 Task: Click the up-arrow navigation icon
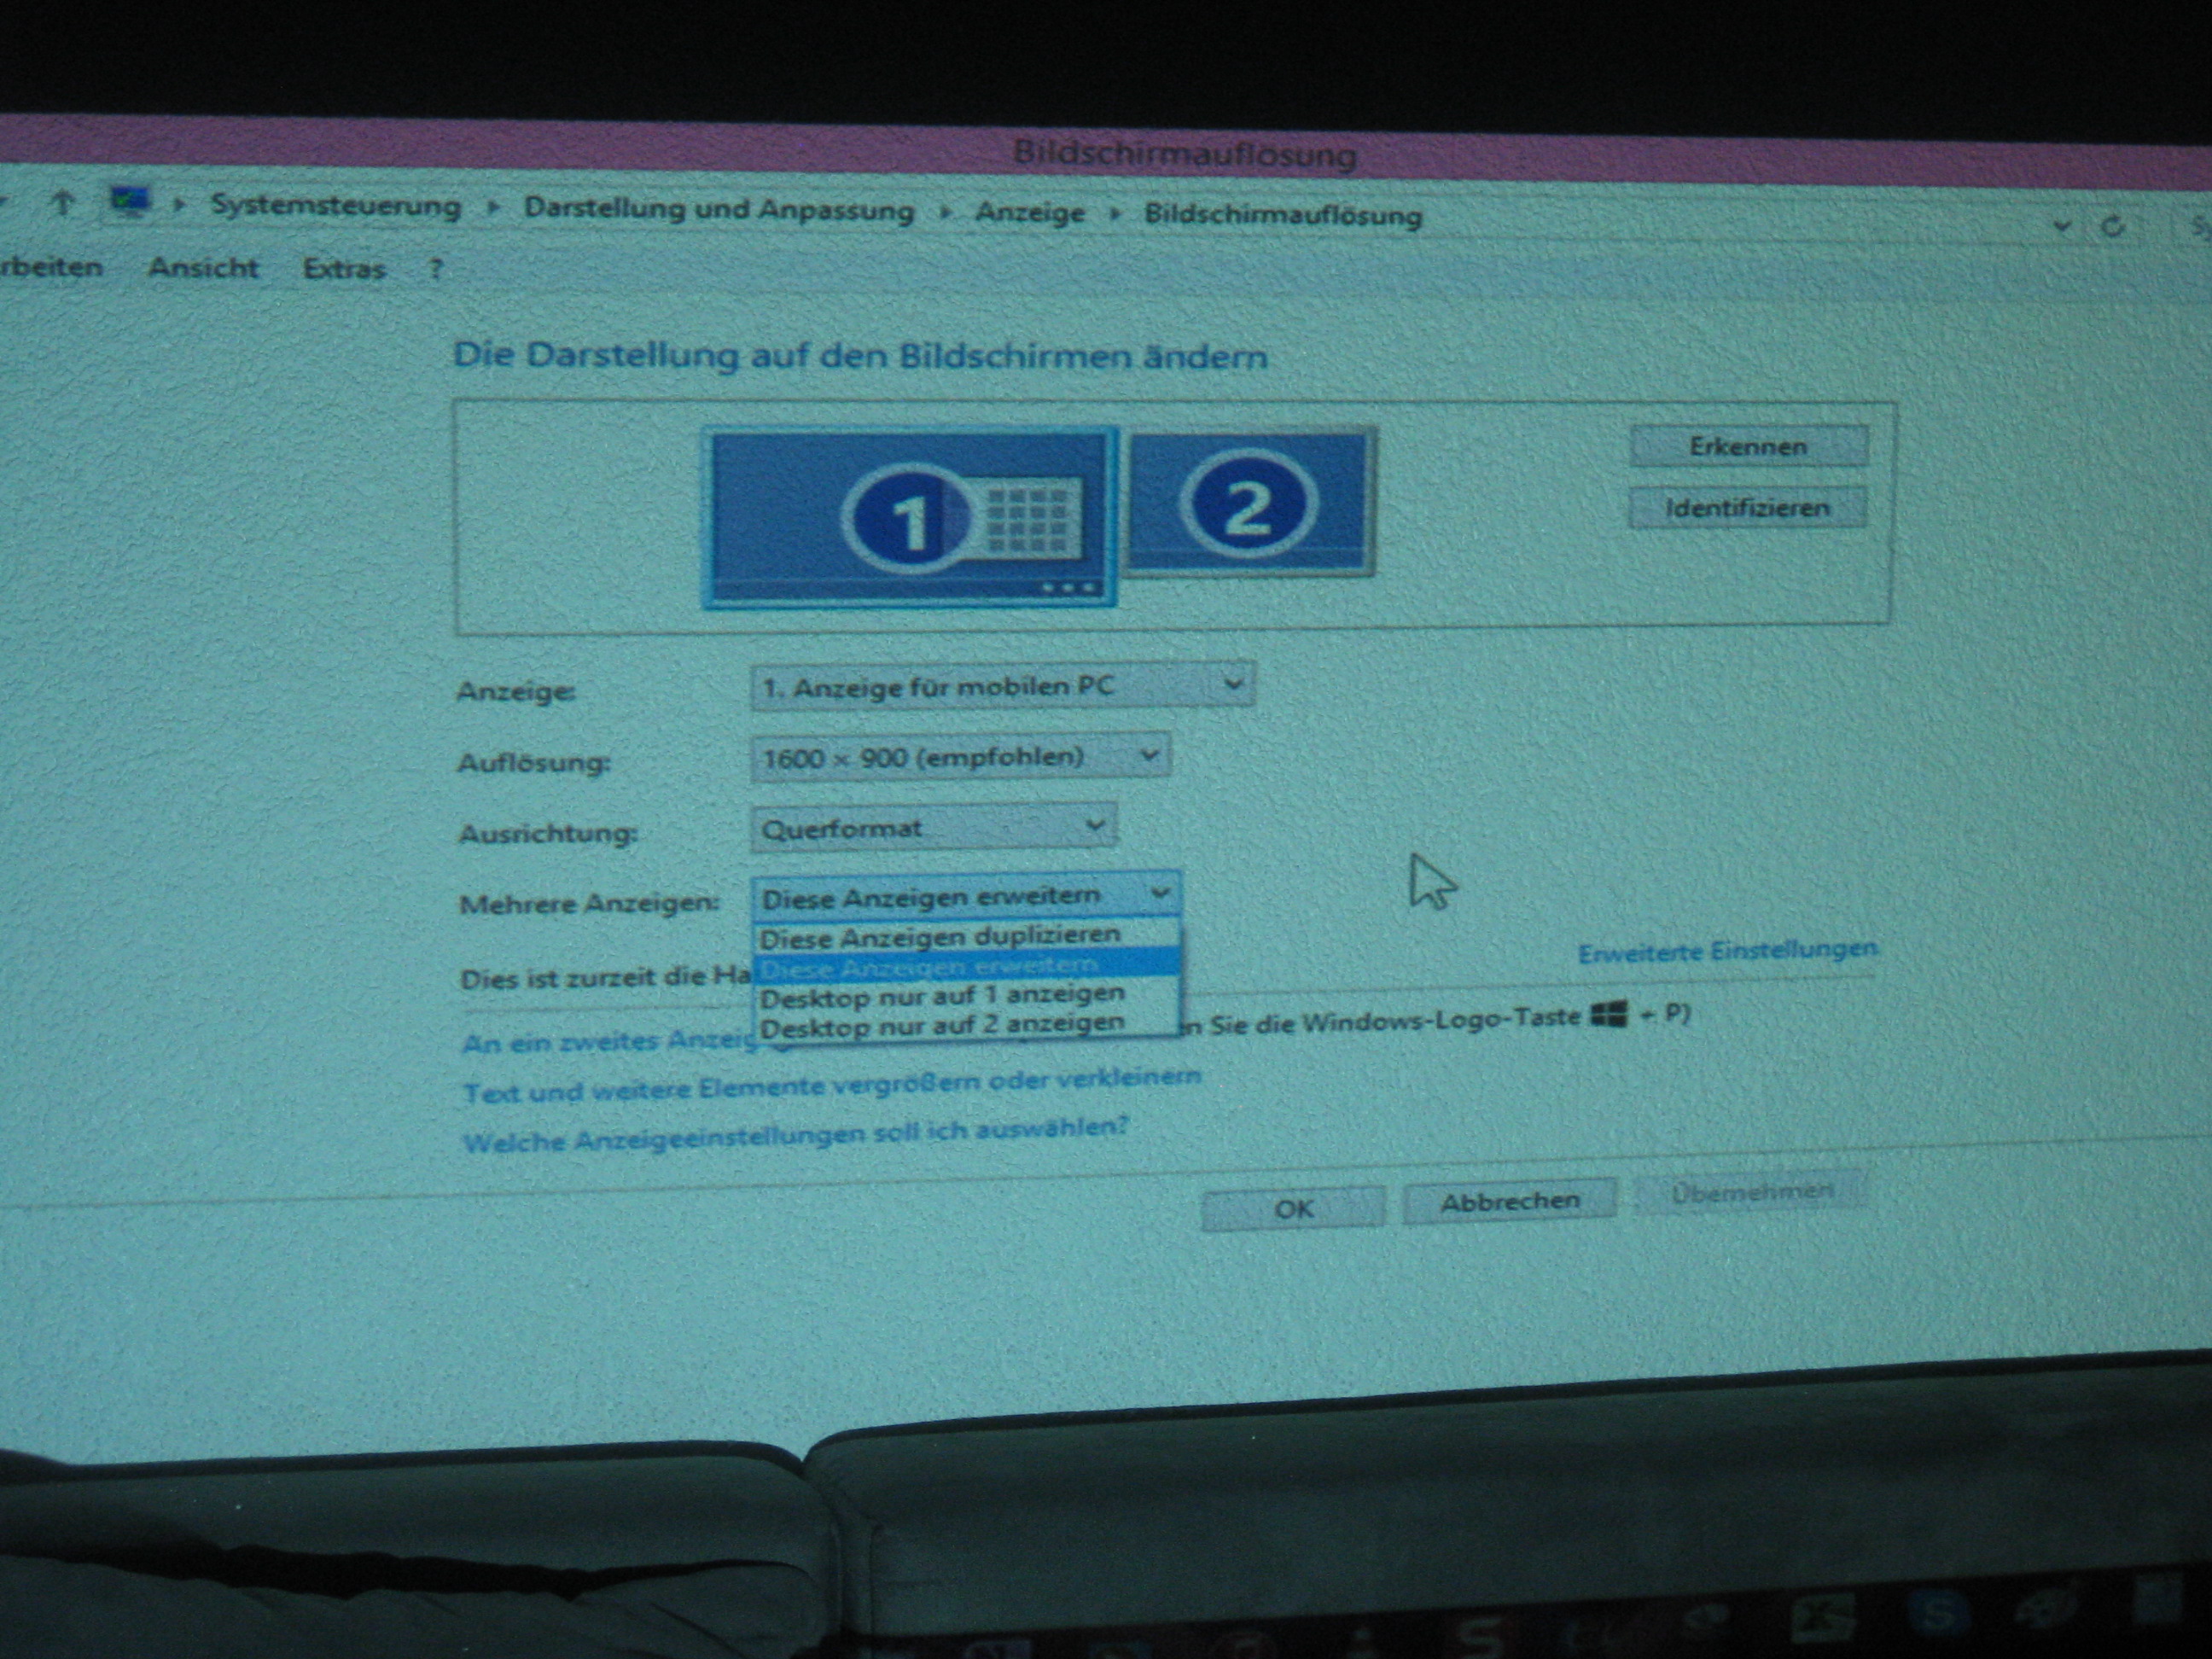tap(62, 204)
